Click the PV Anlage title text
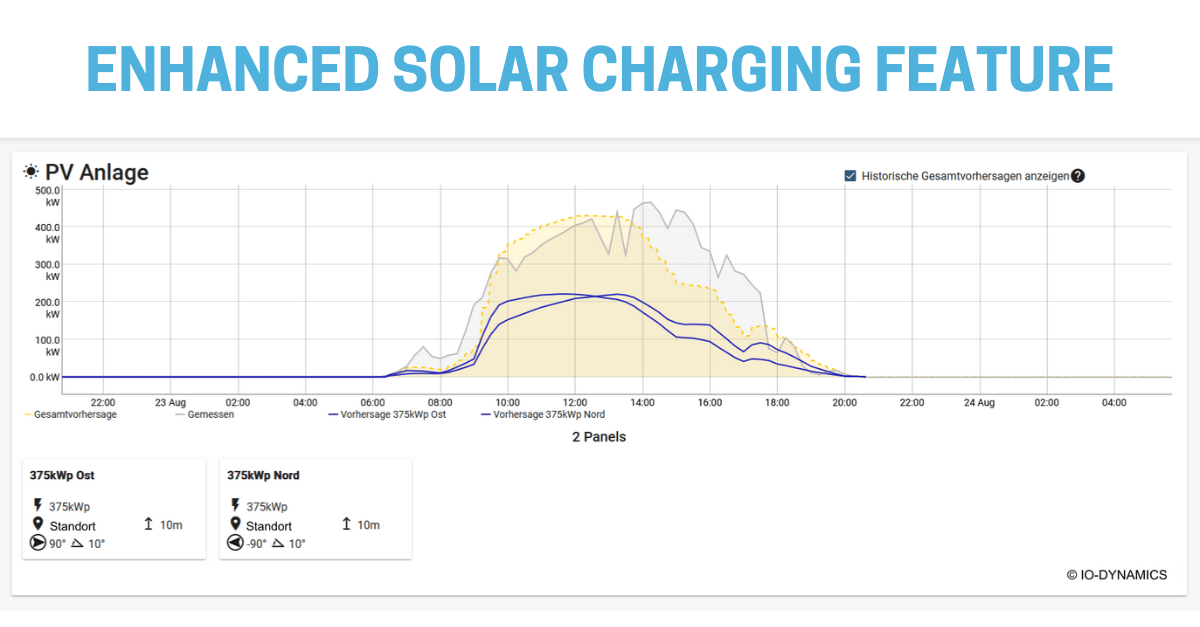The height and width of the screenshot is (627, 1200). [96, 171]
